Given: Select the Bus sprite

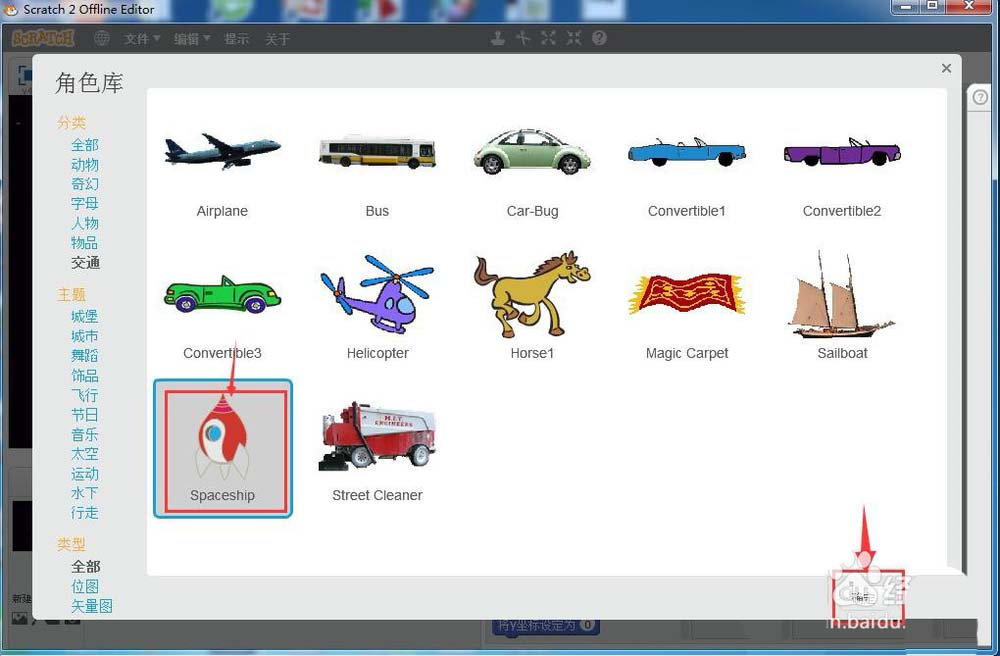Looking at the screenshot, I should point(377,152).
